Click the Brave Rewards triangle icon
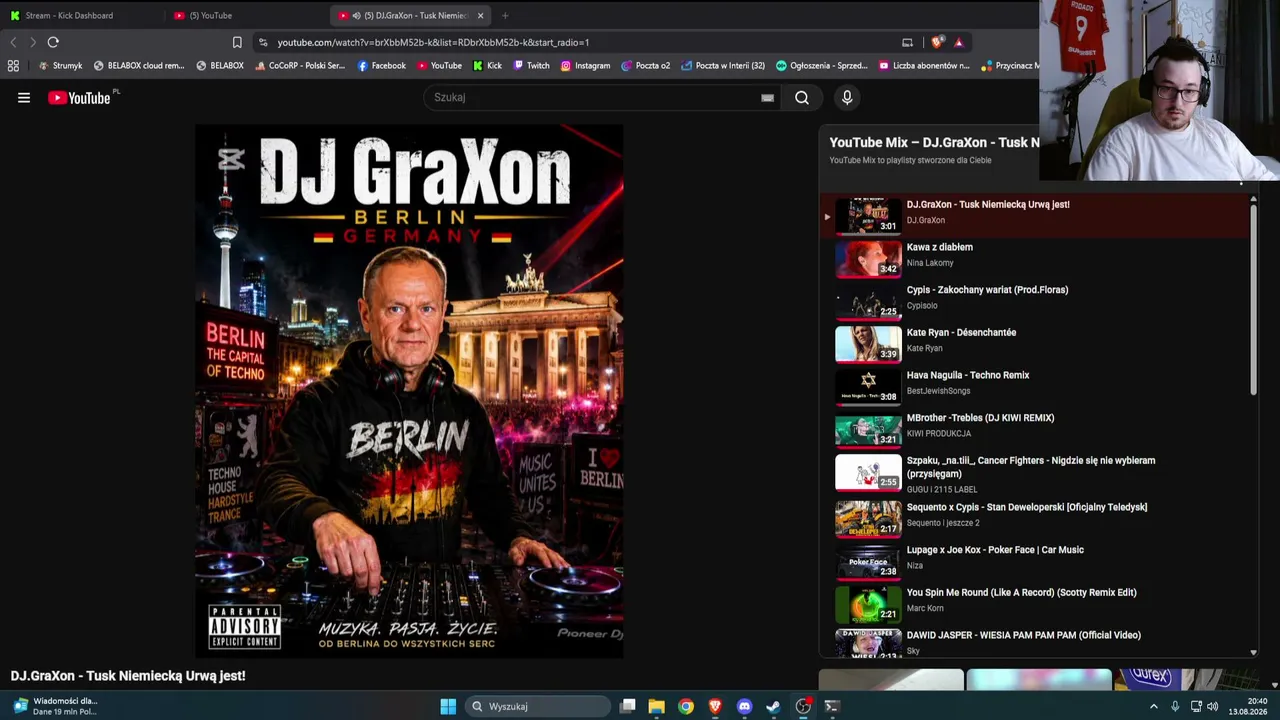 pyautogui.click(x=958, y=42)
